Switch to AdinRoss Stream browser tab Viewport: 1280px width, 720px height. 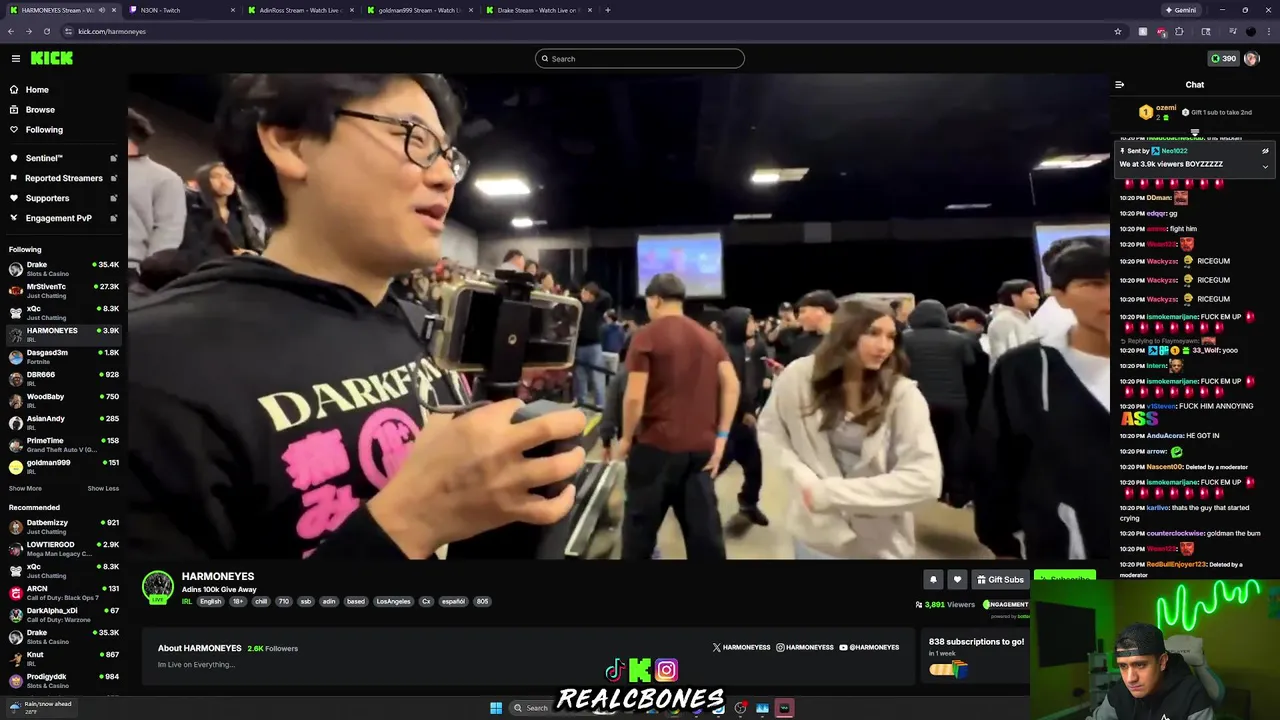[x=300, y=10]
